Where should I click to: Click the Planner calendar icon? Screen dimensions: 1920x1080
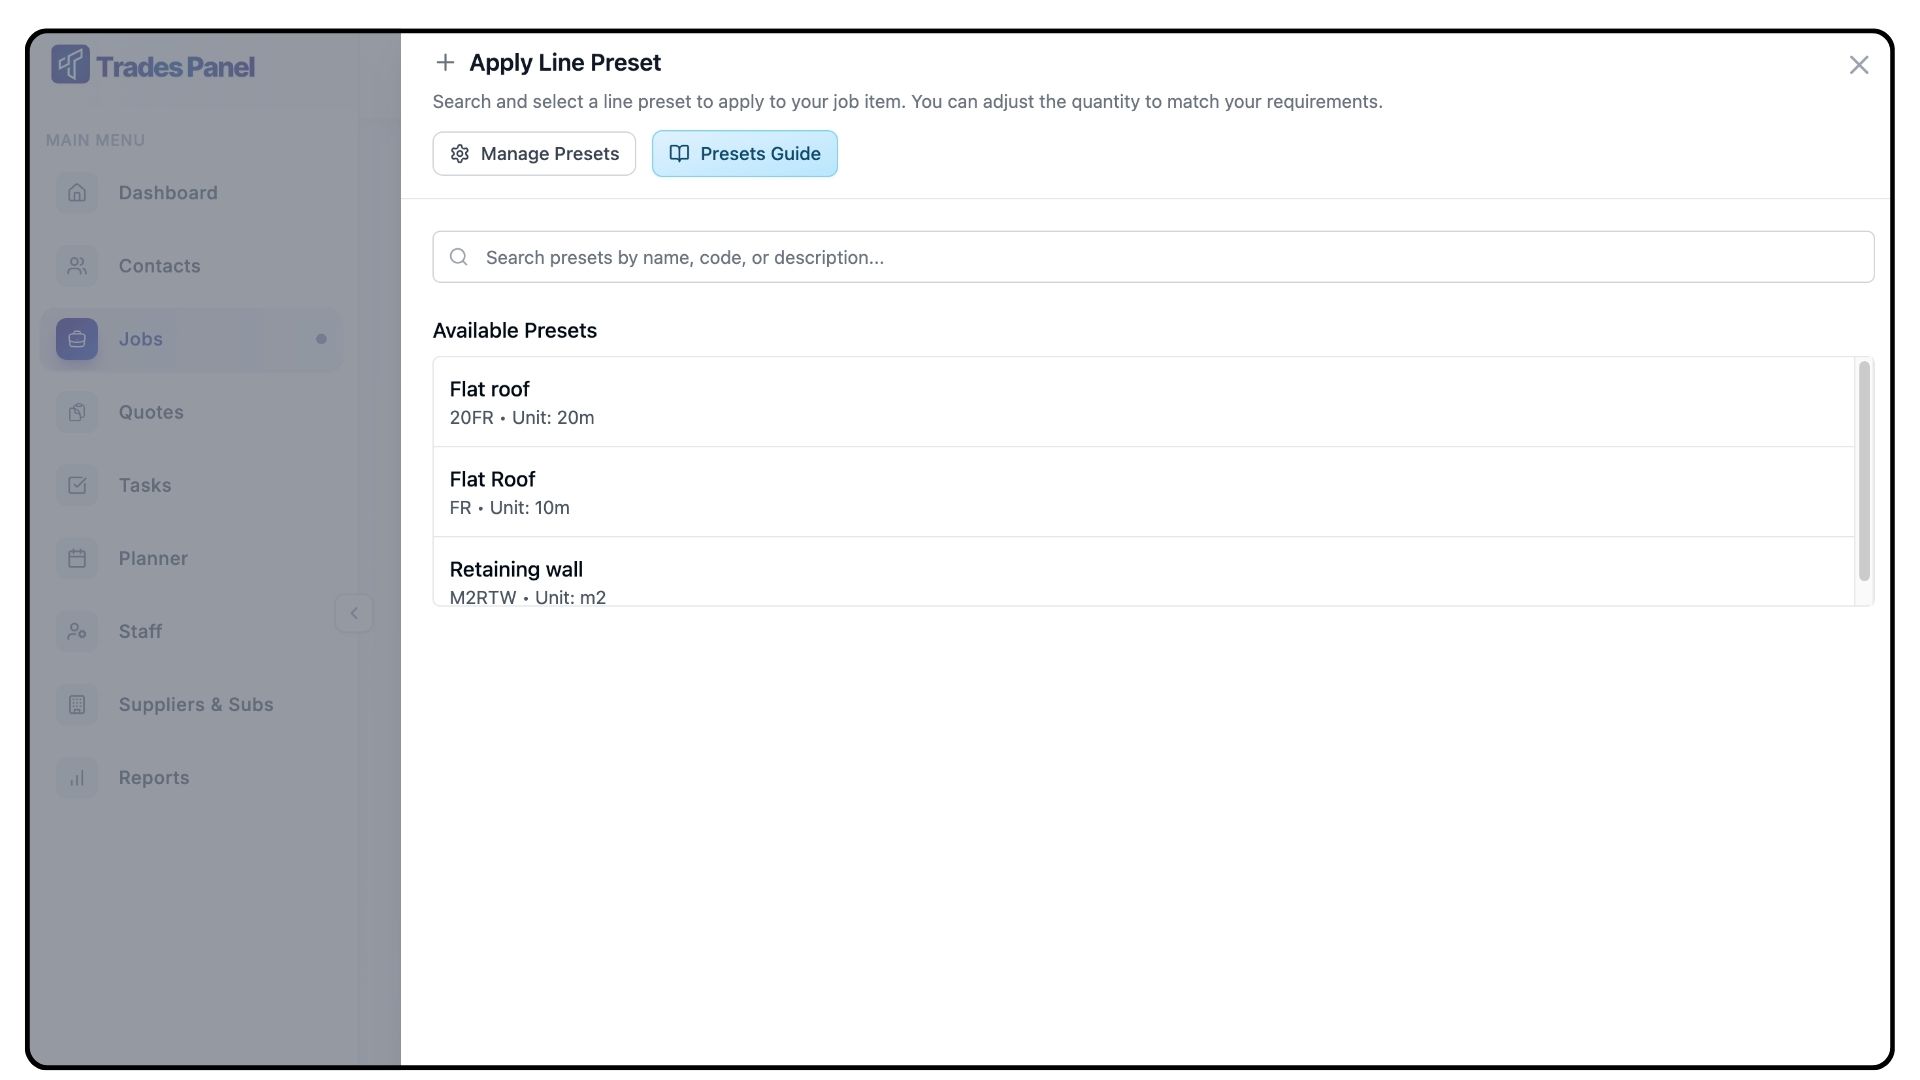tap(77, 558)
